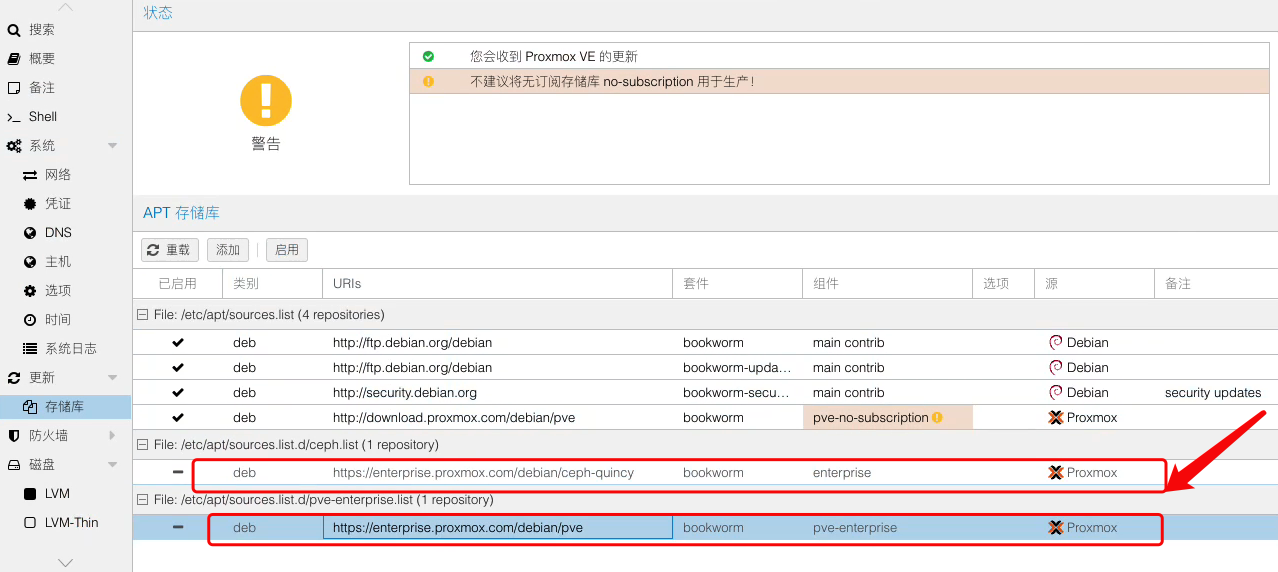Click the 网络 arrows icon

coord(30,175)
